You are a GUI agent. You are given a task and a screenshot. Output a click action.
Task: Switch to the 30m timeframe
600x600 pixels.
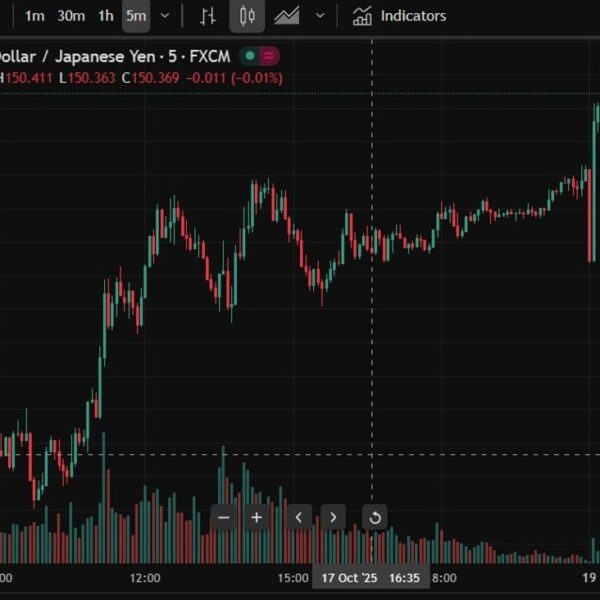point(71,16)
